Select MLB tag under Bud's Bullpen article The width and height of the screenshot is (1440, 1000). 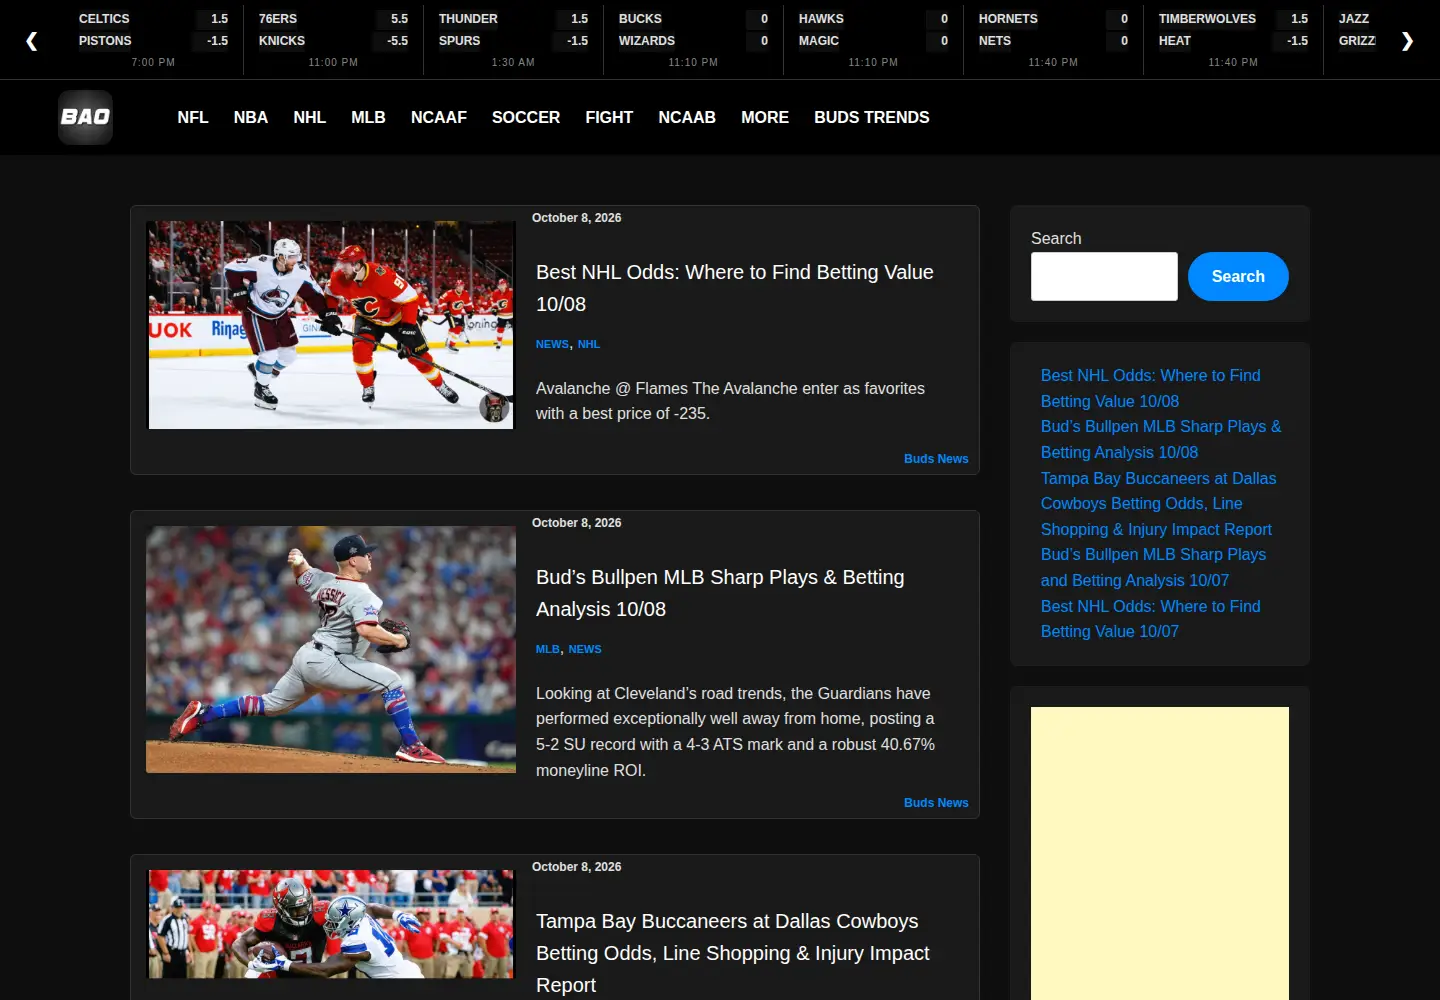pos(548,649)
